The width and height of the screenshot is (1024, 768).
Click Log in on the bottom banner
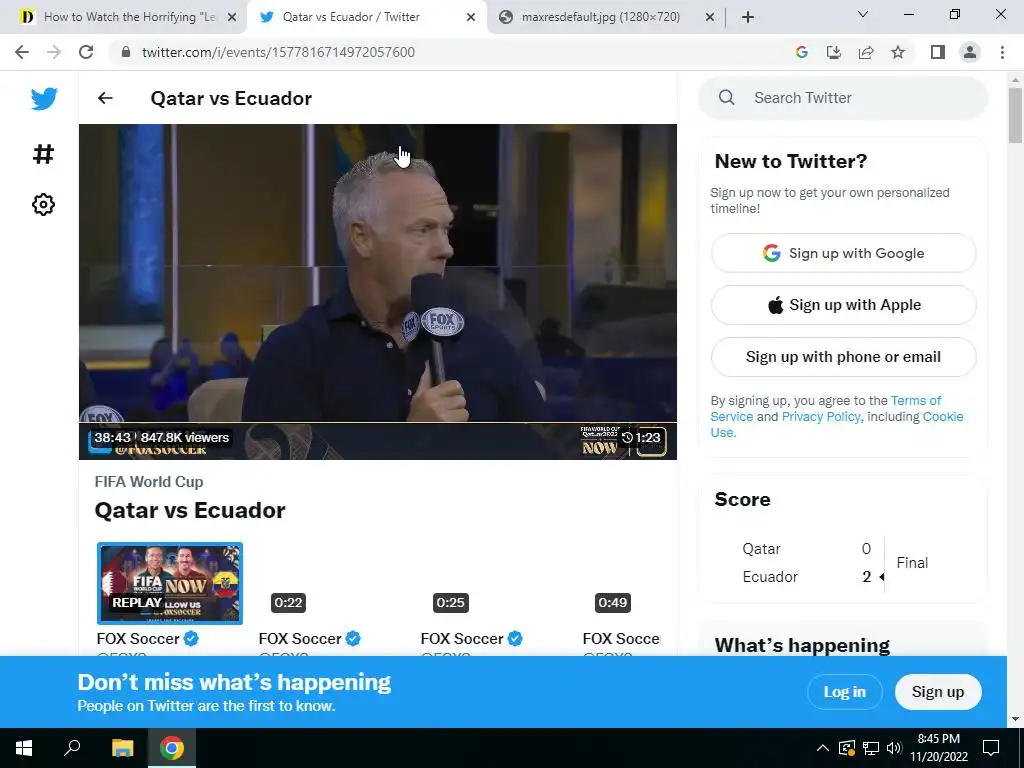coord(844,692)
